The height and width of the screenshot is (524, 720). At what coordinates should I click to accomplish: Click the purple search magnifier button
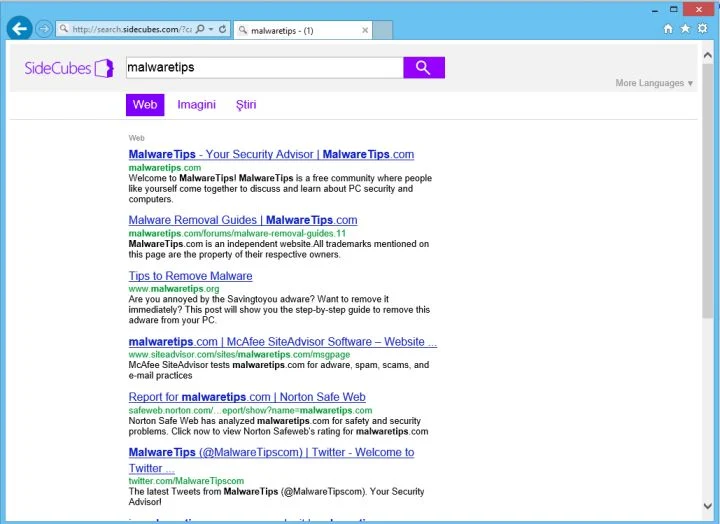coord(424,68)
